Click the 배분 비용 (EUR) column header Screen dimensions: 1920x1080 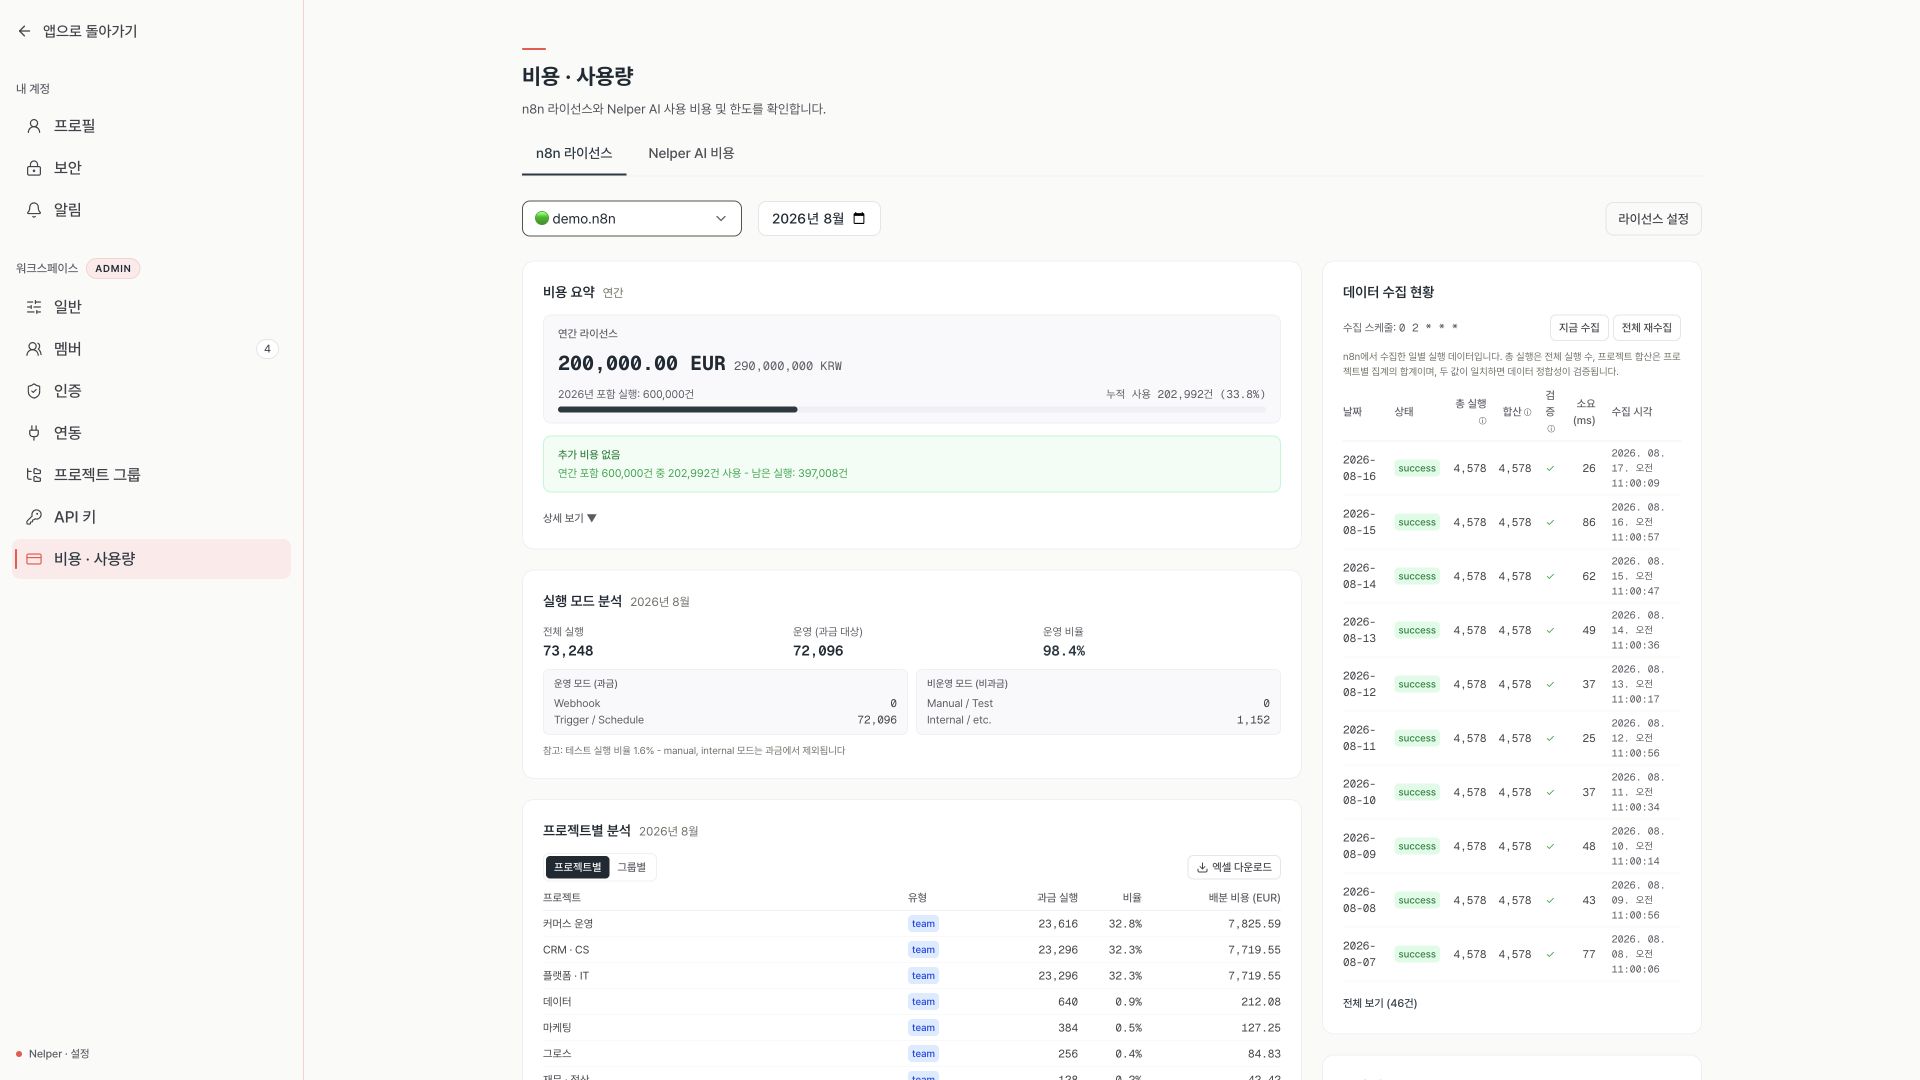(x=1244, y=898)
